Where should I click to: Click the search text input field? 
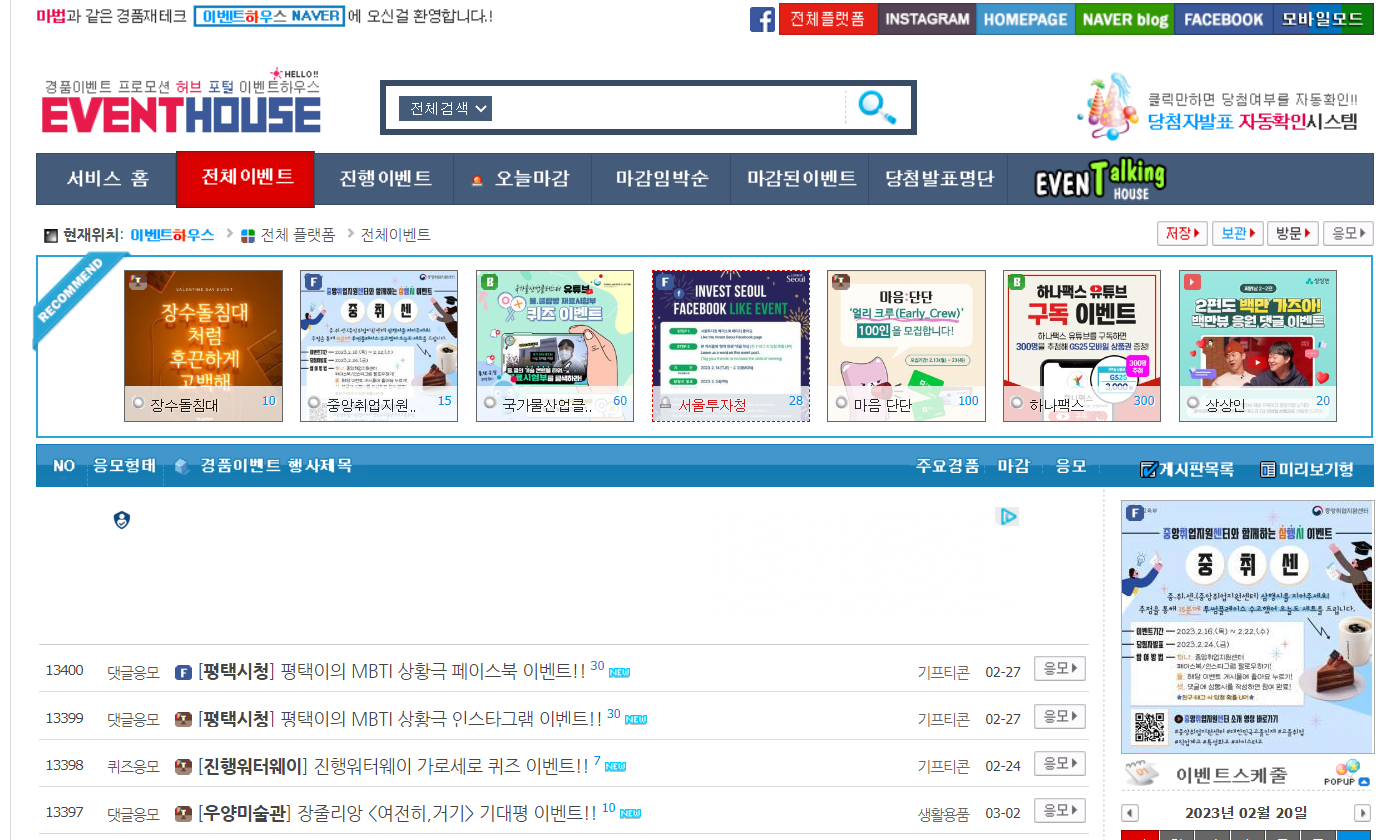[x=670, y=108]
